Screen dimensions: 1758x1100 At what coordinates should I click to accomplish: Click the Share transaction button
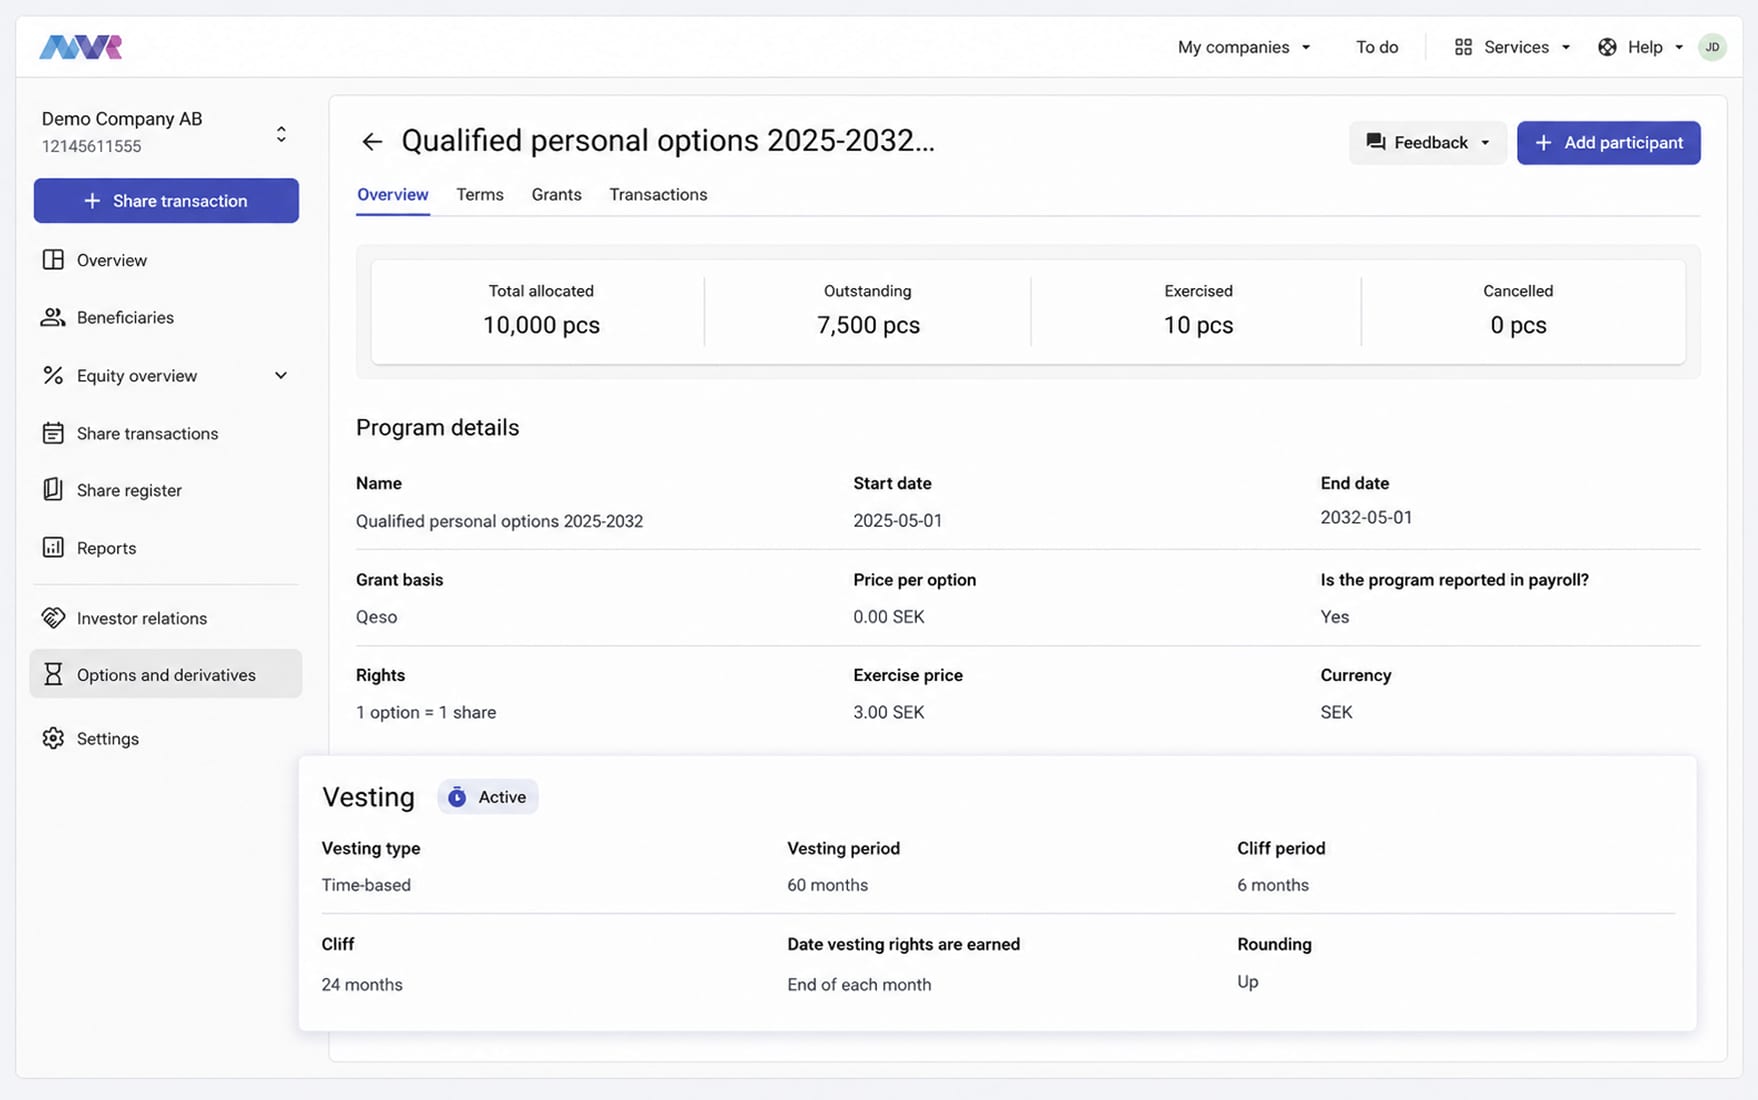(166, 201)
